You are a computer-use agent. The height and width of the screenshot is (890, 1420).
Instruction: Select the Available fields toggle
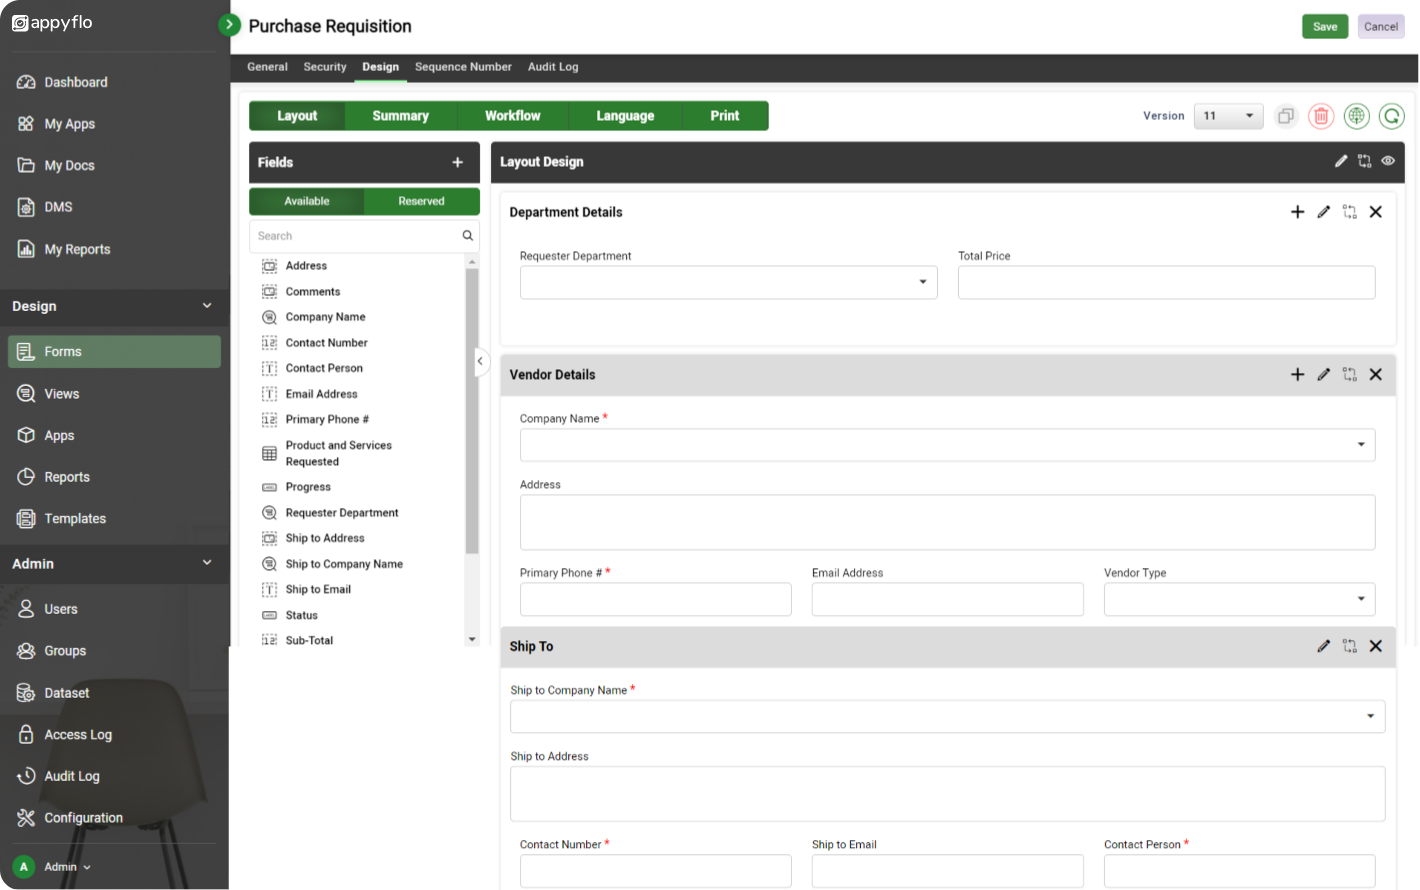click(x=306, y=201)
